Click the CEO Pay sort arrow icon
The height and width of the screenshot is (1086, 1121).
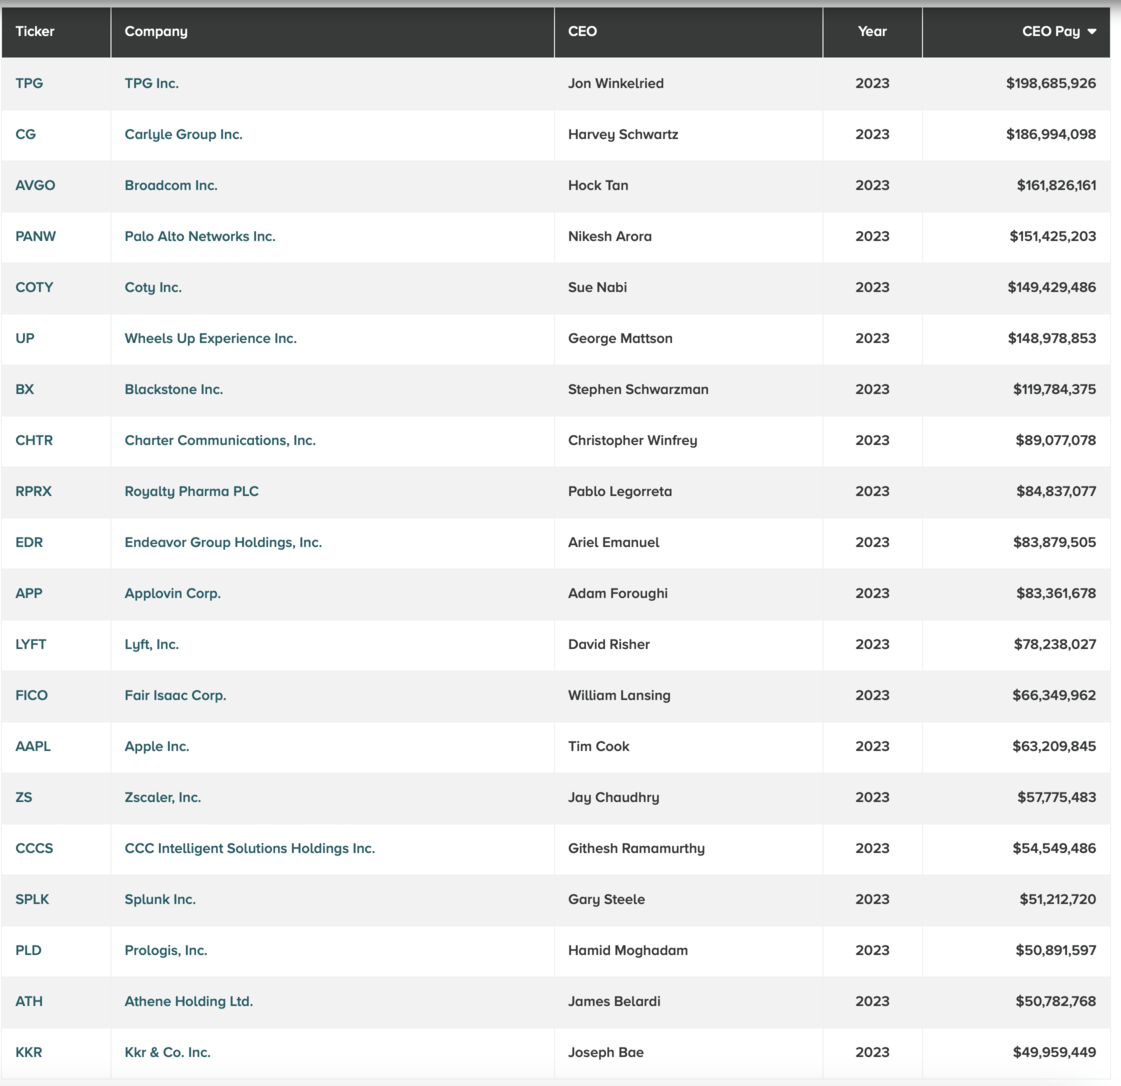coord(1091,31)
